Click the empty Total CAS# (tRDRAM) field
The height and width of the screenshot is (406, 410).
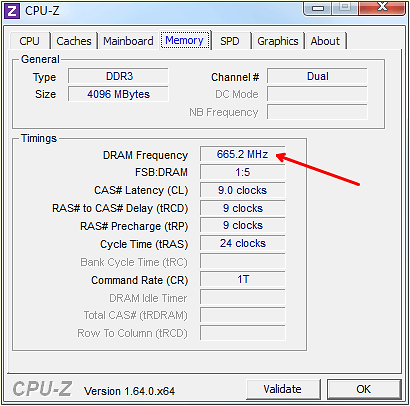(243, 315)
